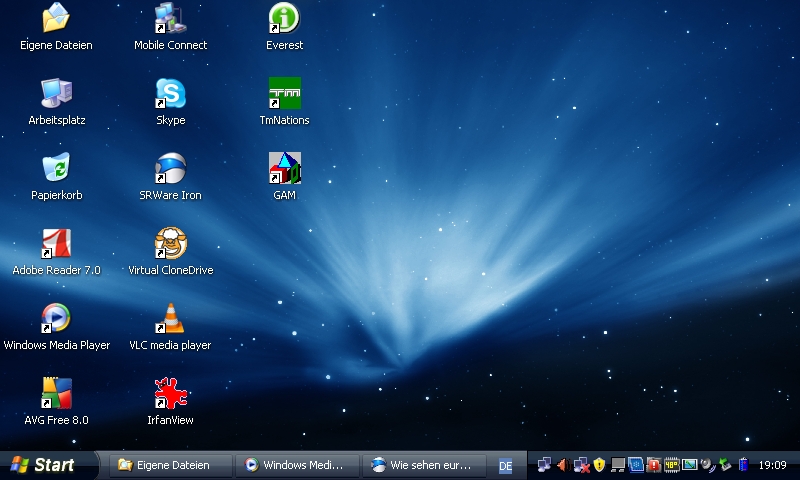Open the Adobe Reader 7.0 shortcut
Viewport: 800px width, 480px height.
pyautogui.click(x=56, y=244)
